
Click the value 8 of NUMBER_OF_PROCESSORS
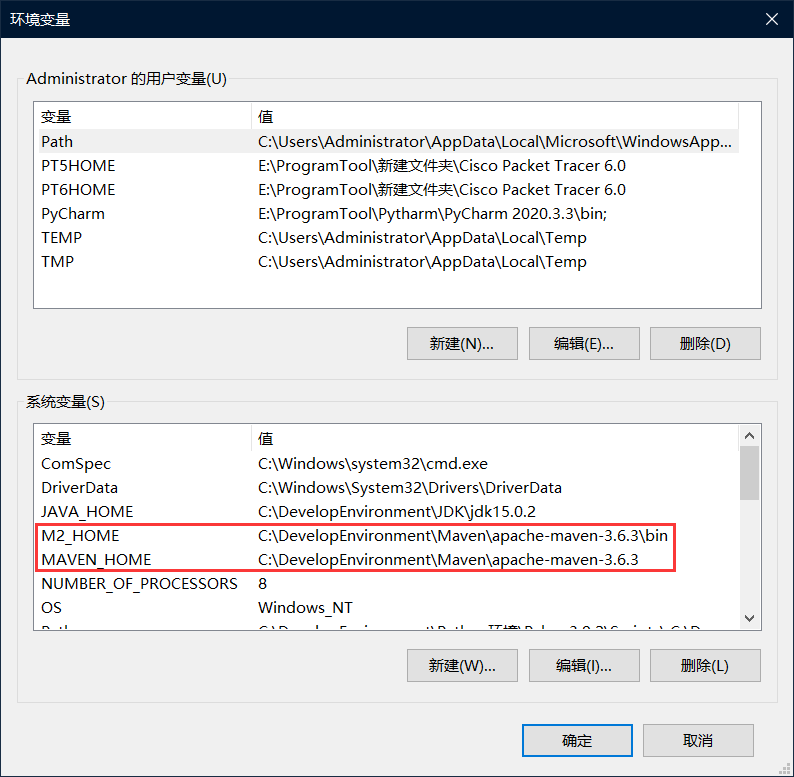point(262,584)
